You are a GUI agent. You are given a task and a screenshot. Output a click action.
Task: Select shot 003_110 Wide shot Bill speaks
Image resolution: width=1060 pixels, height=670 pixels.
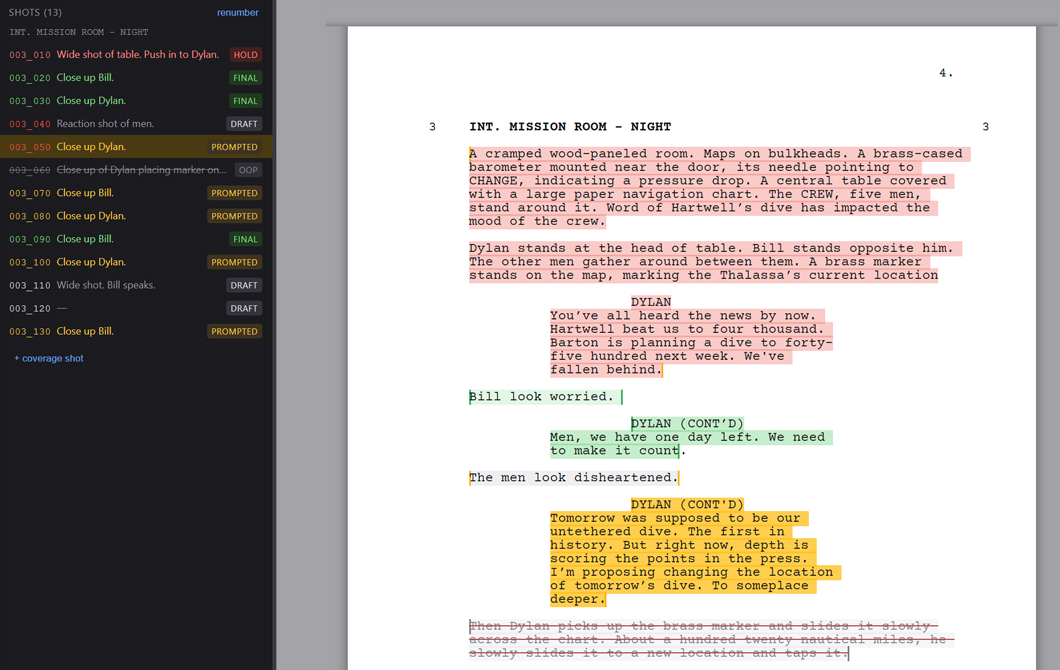(135, 285)
